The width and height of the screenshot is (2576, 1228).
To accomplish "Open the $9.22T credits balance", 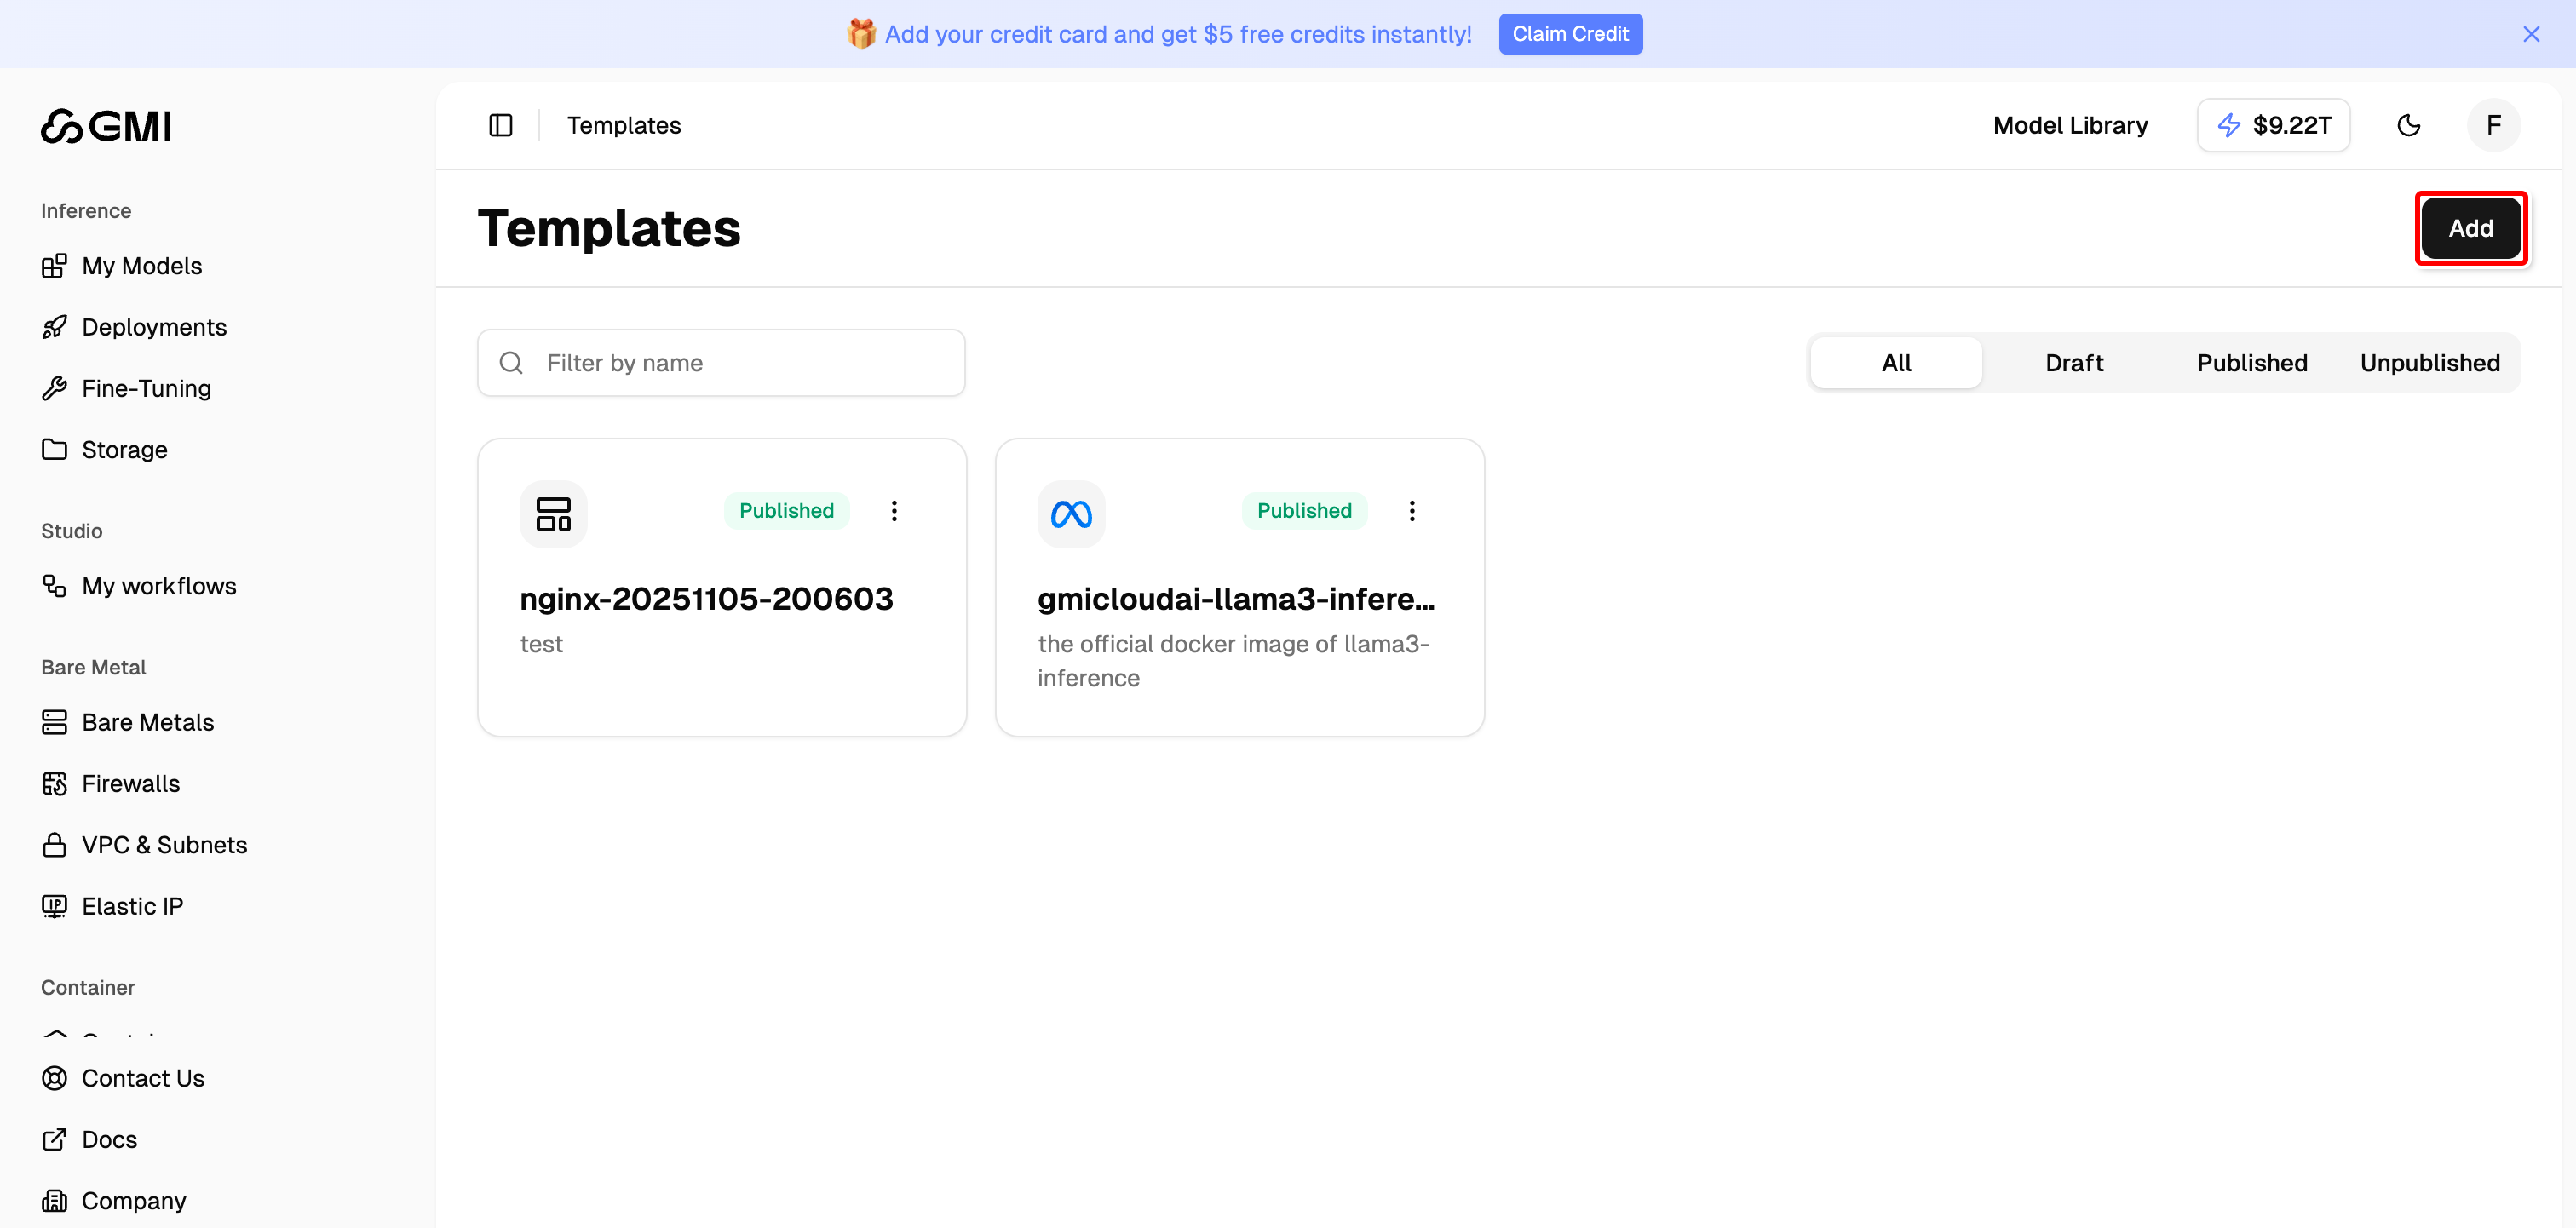I will pyautogui.click(x=2273, y=125).
